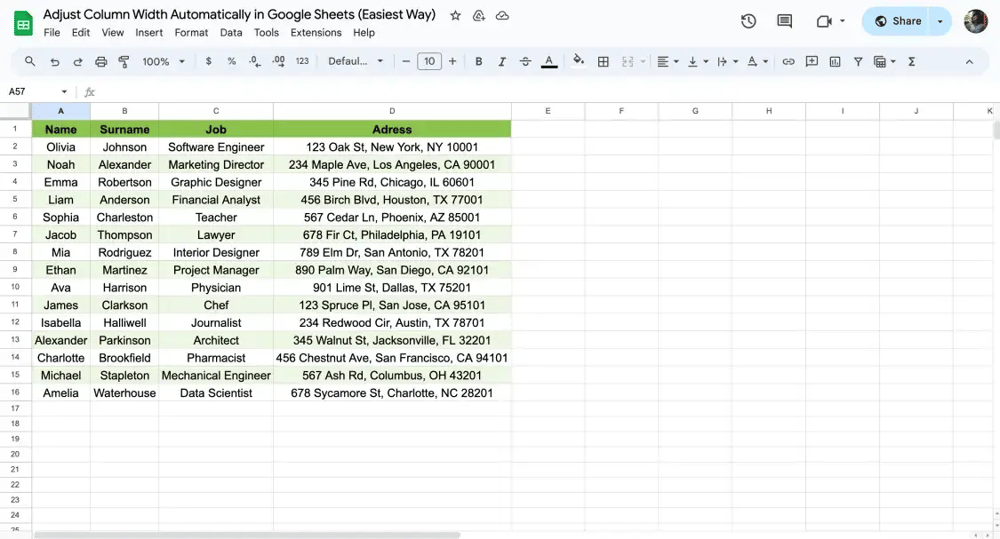Toggle bold formatting

[x=478, y=62]
